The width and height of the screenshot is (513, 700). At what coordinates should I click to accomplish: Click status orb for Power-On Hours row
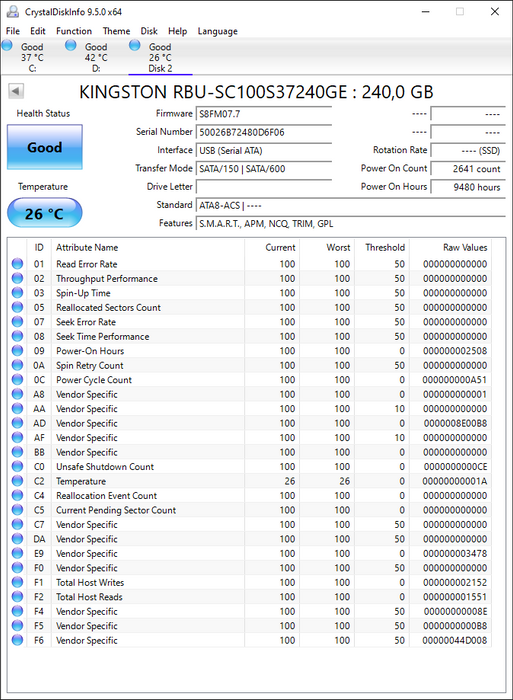point(17,350)
